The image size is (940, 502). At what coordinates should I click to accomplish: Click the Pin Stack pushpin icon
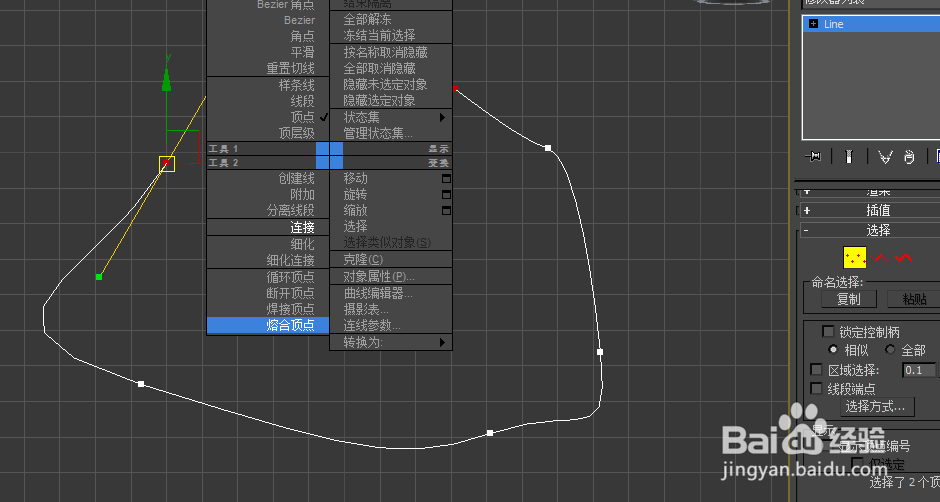[813, 157]
